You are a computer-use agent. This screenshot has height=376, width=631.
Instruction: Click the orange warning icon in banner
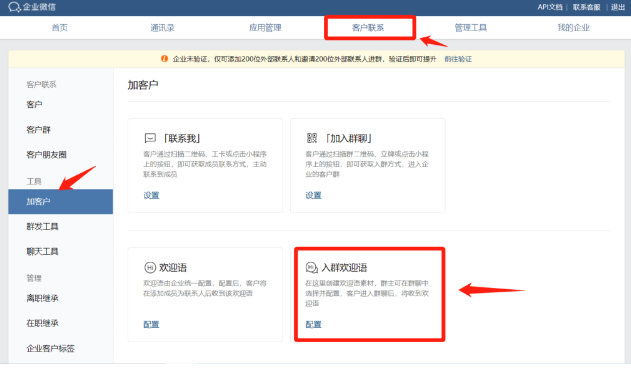[x=164, y=59]
